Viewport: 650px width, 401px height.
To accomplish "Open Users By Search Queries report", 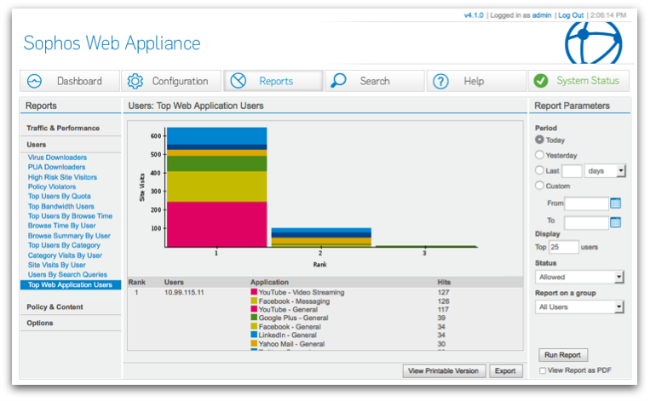I will coord(67,275).
